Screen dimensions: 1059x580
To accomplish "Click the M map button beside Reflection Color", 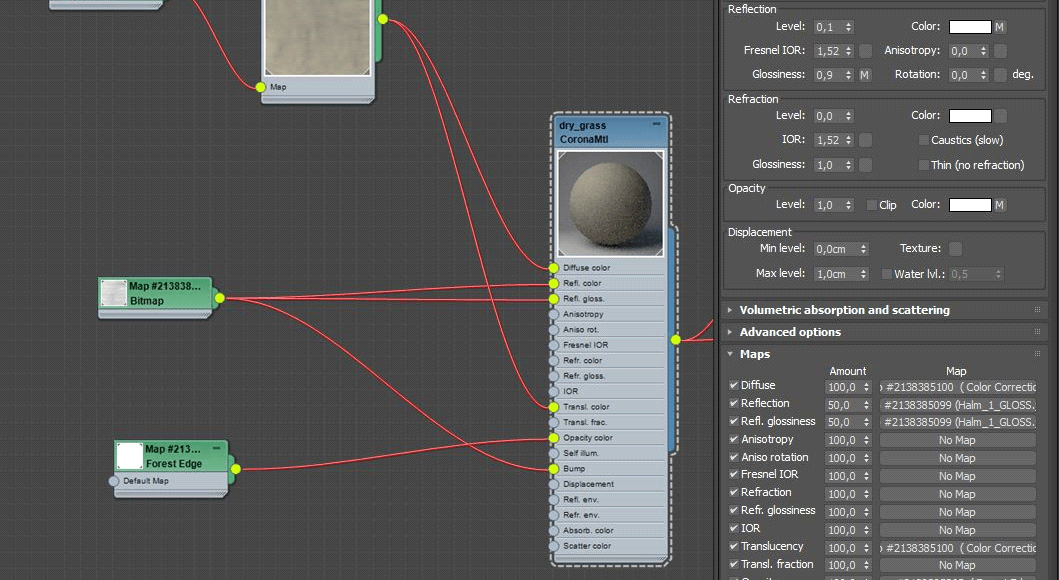I will [x=999, y=27].
